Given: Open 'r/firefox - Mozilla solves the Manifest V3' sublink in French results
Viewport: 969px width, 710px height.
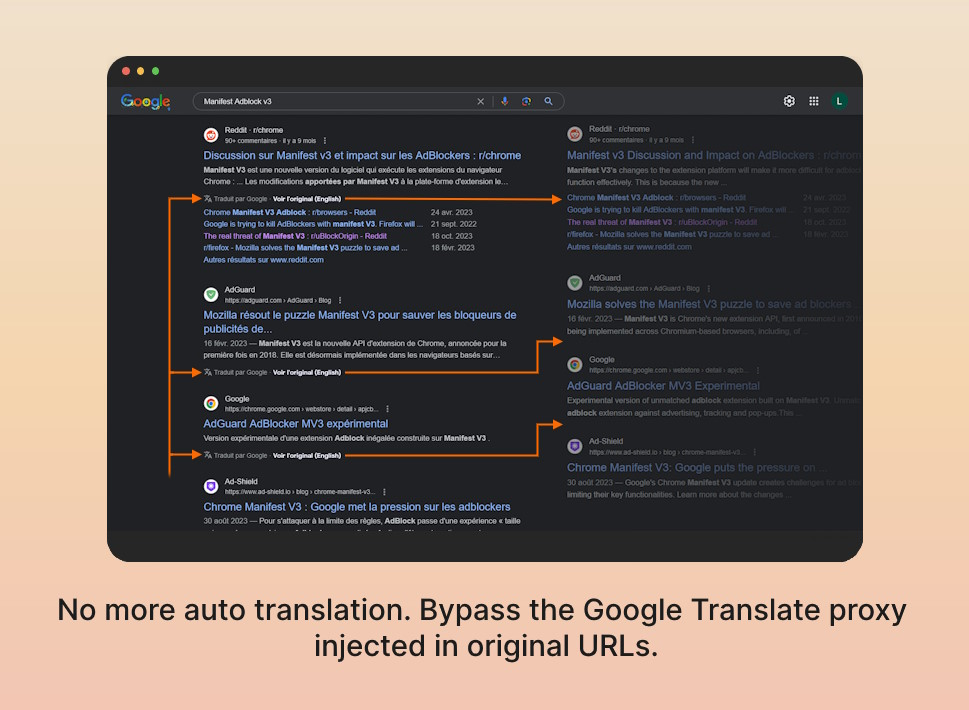Looking at the screenshot, I should tap(305, 248).
